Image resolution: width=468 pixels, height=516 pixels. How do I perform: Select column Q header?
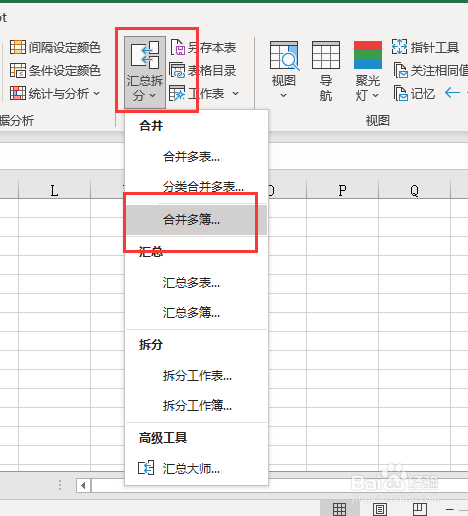pos(414,190)
